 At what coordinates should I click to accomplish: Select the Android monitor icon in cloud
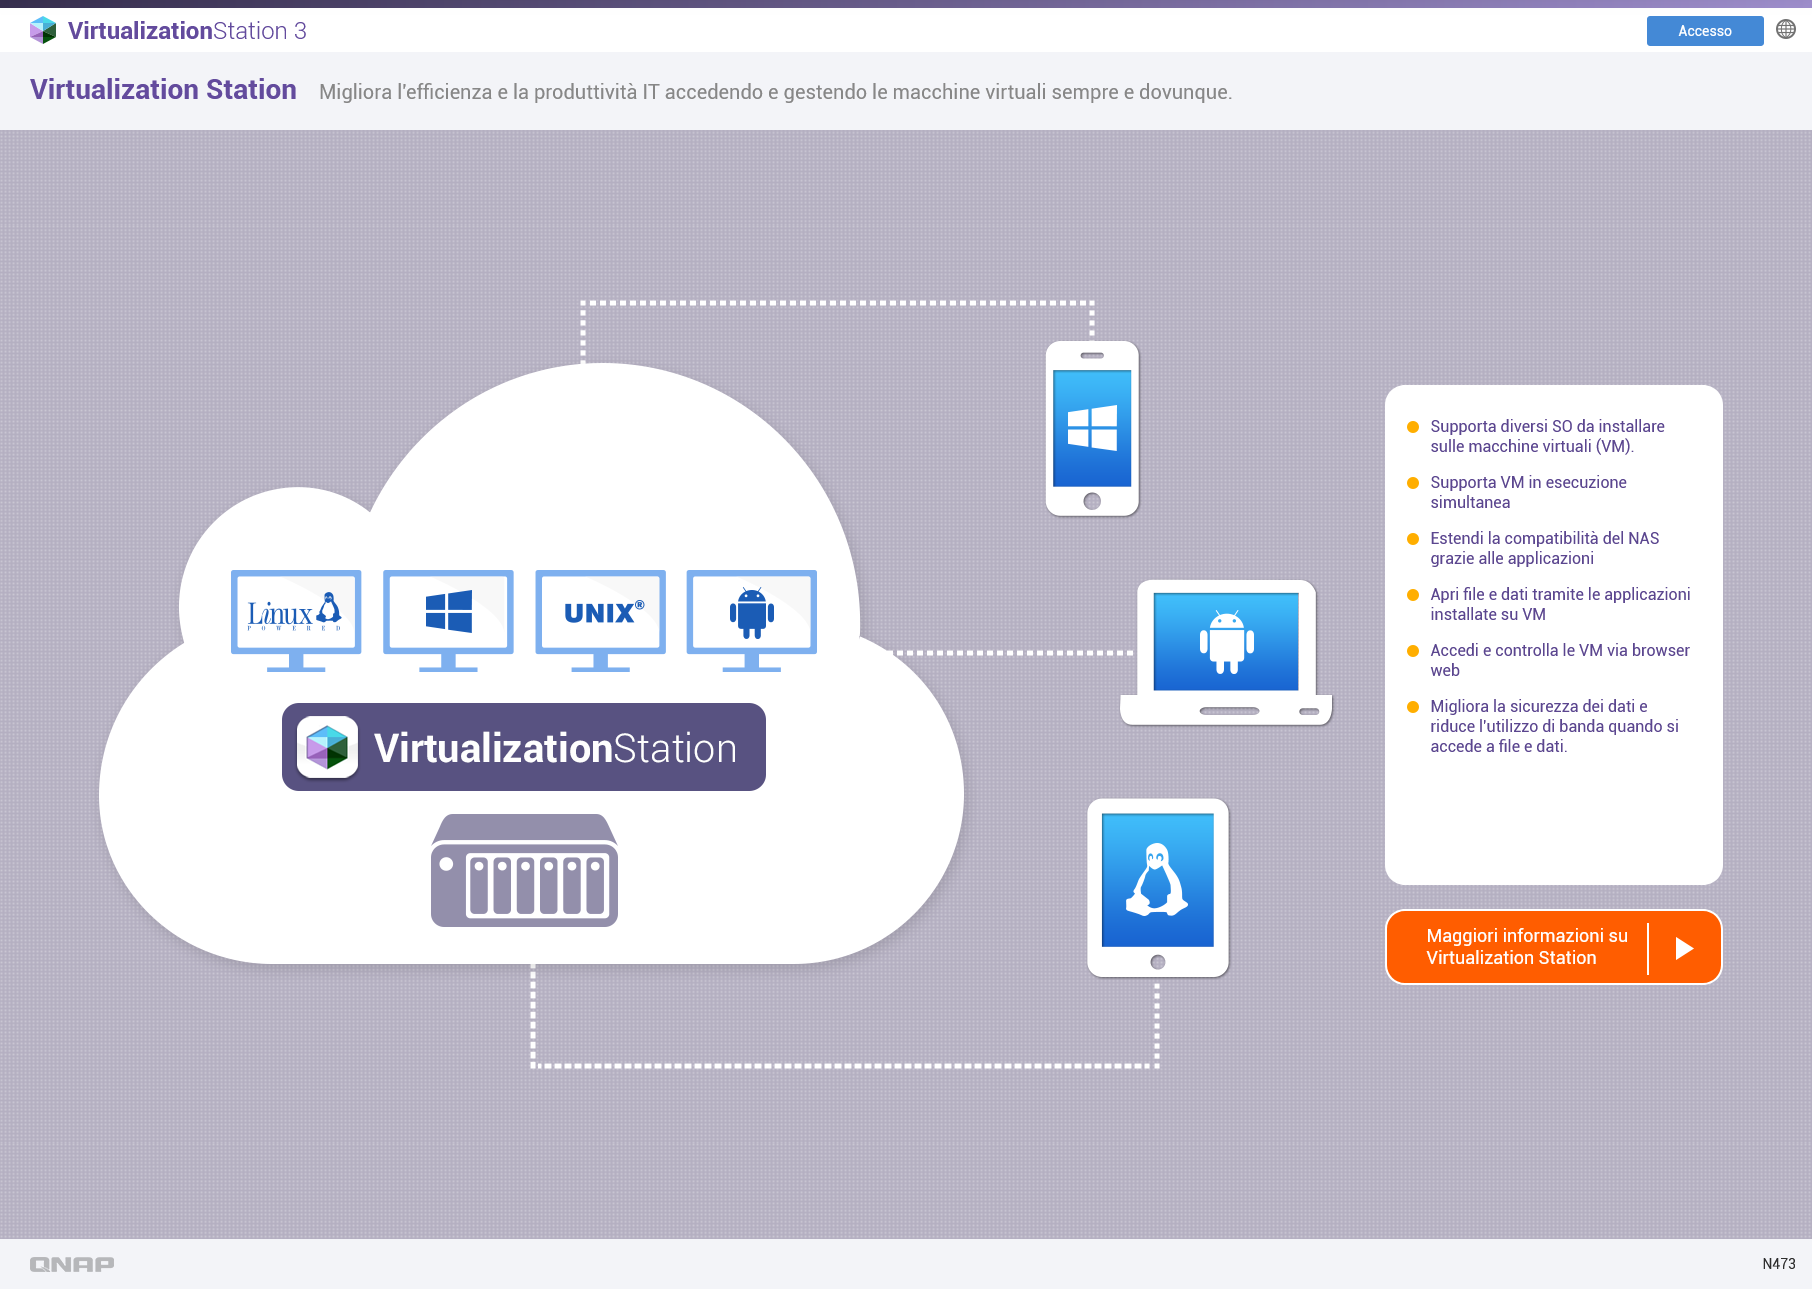[752, 619]
